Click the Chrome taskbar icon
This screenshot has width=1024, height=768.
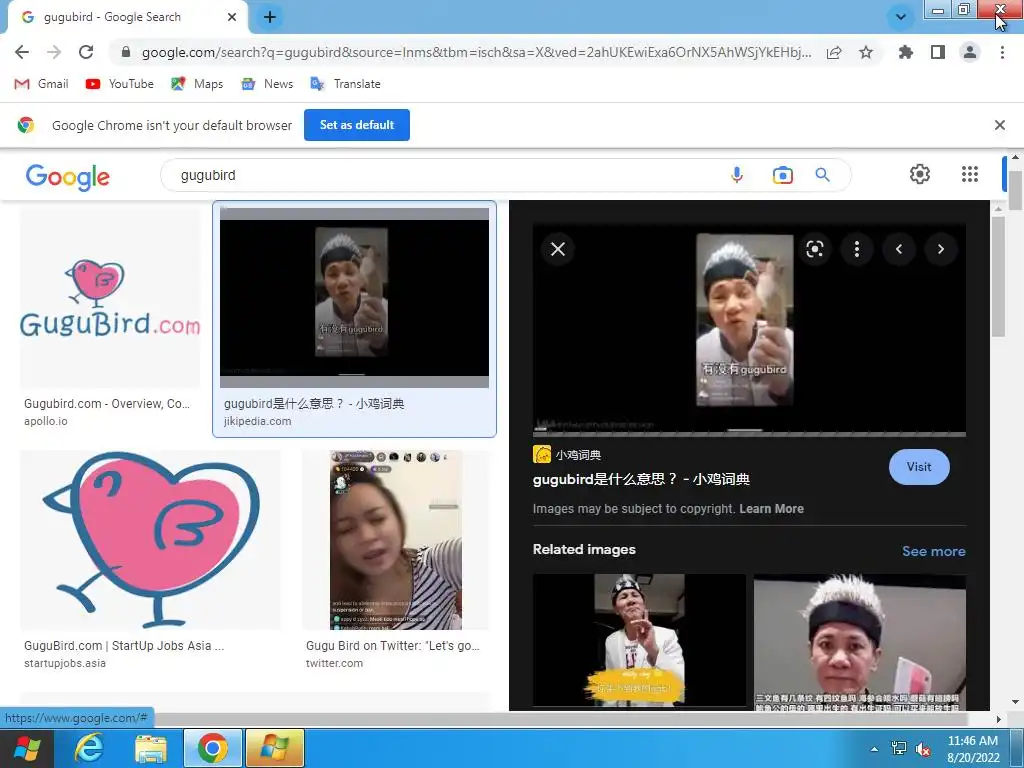tap(212, 748)
